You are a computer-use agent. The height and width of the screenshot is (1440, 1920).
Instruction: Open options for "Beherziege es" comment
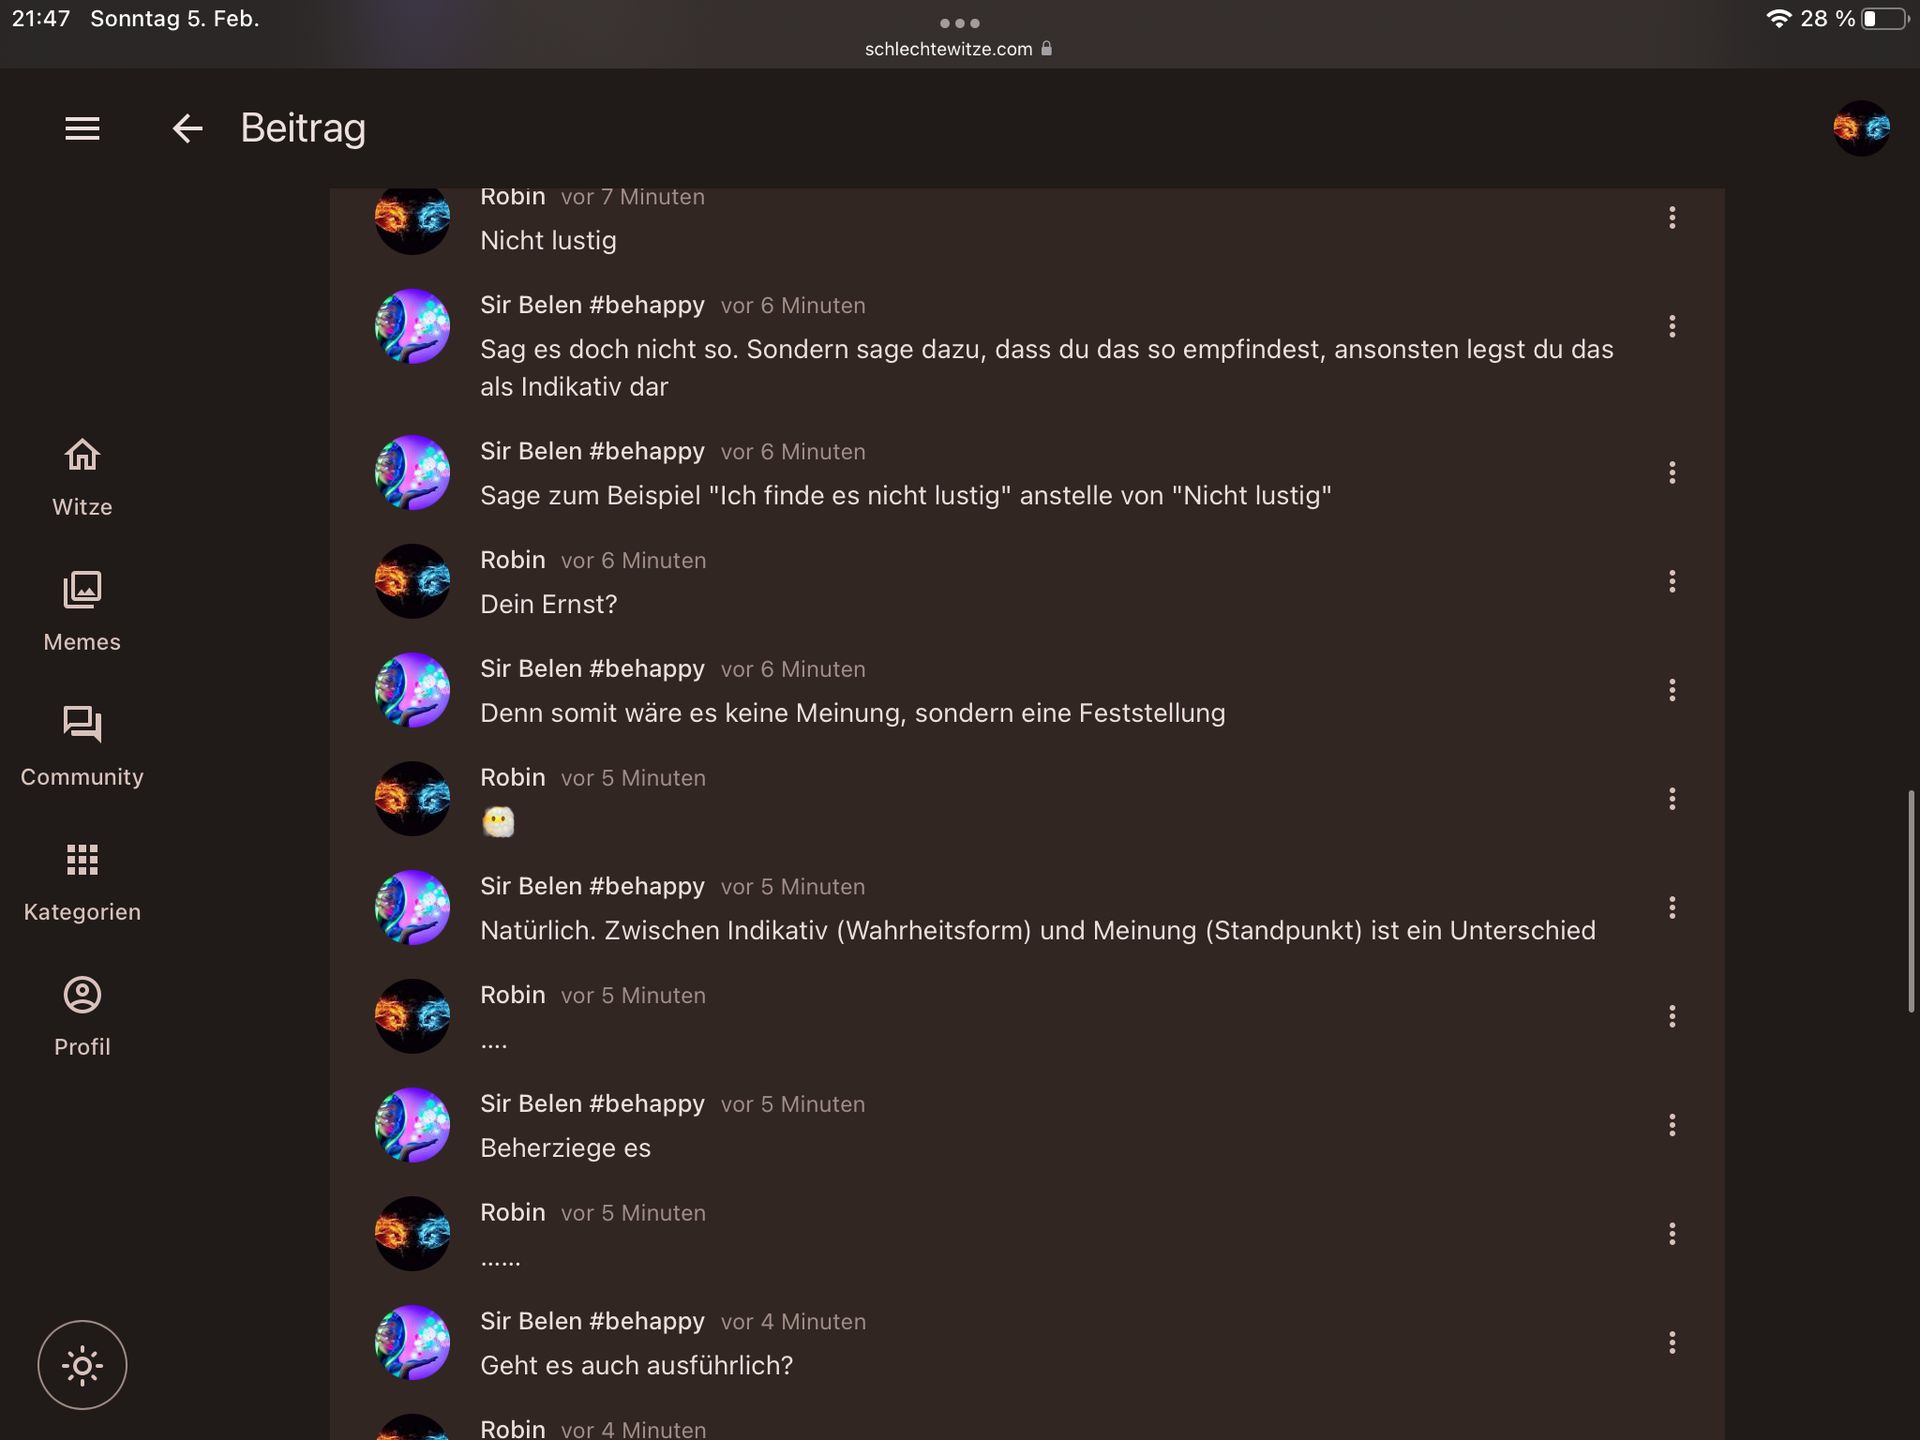1672,1125
